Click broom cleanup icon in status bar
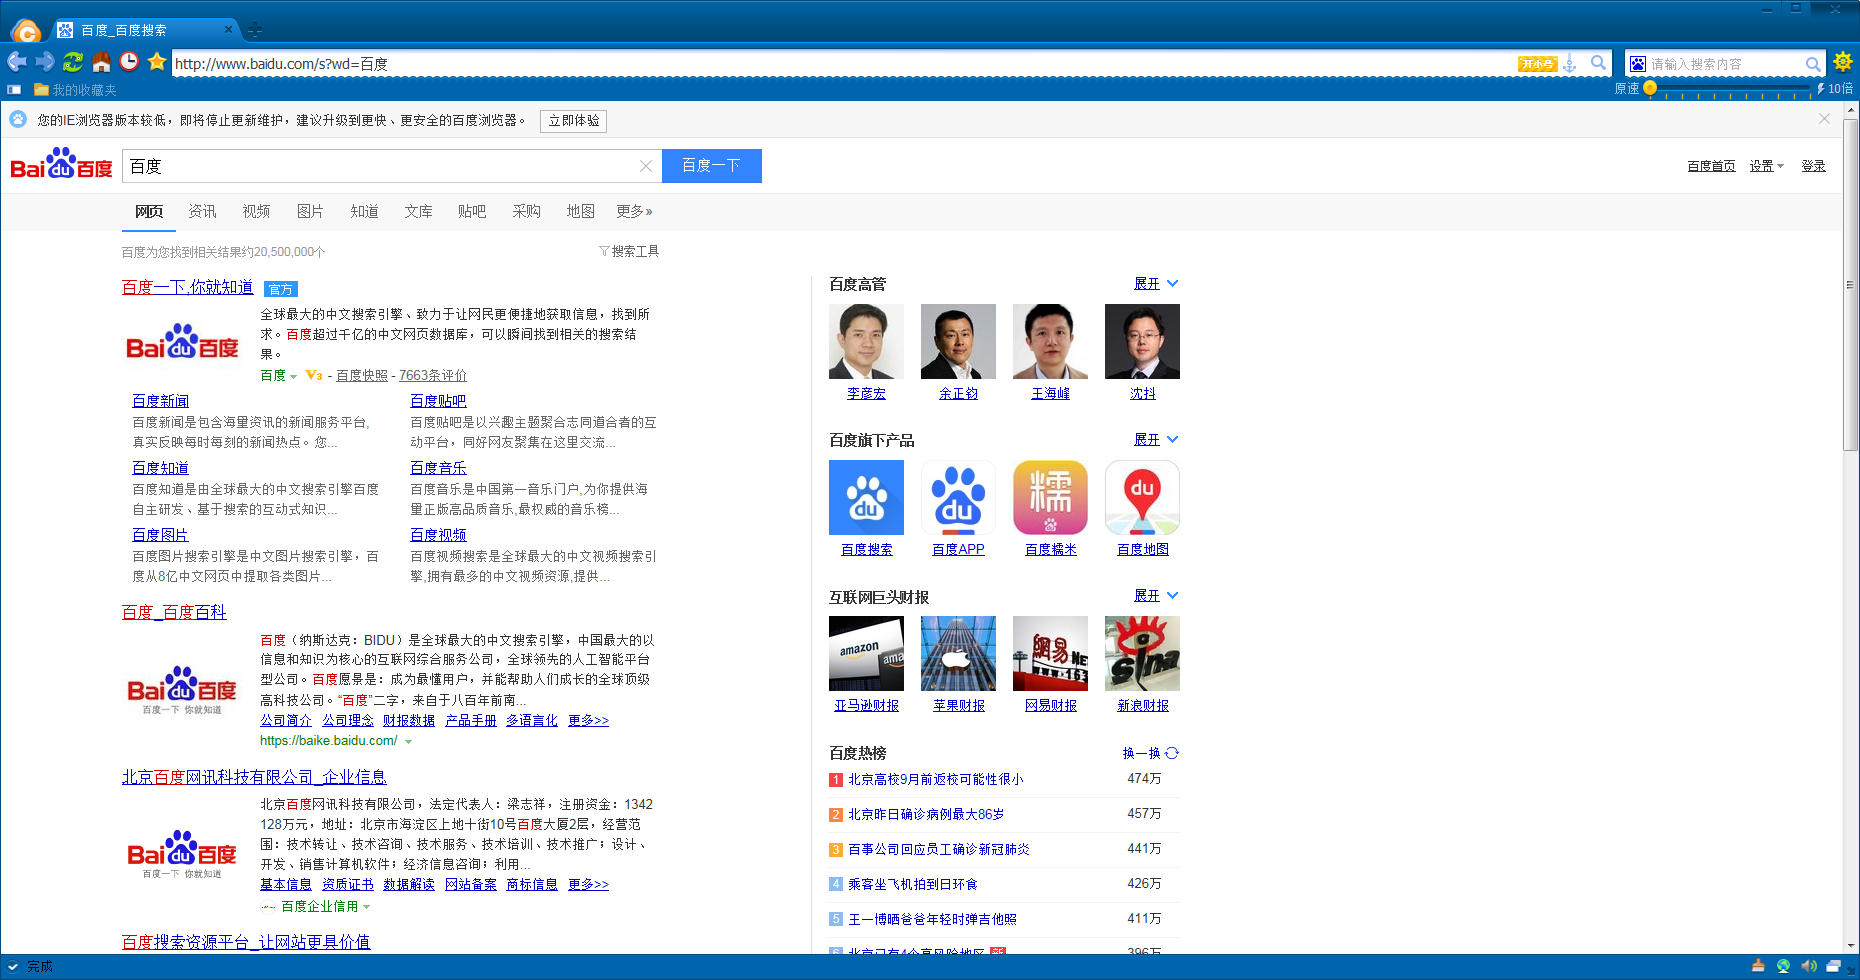Screen dimensions: 1860x980 click(x=1758, y=966)
